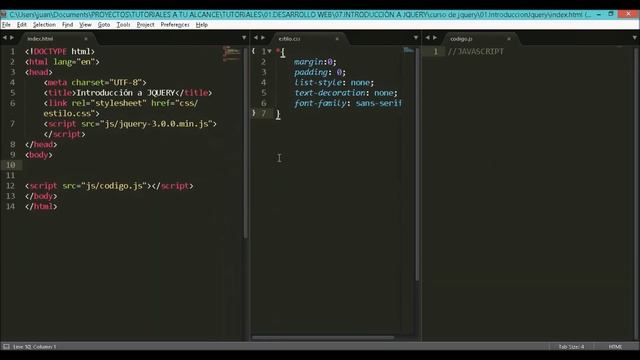Click the 'margin:0;' CSS line
The width and height of the screenshot is (640, 360).
pyautogui.click(x=315, y=62)
